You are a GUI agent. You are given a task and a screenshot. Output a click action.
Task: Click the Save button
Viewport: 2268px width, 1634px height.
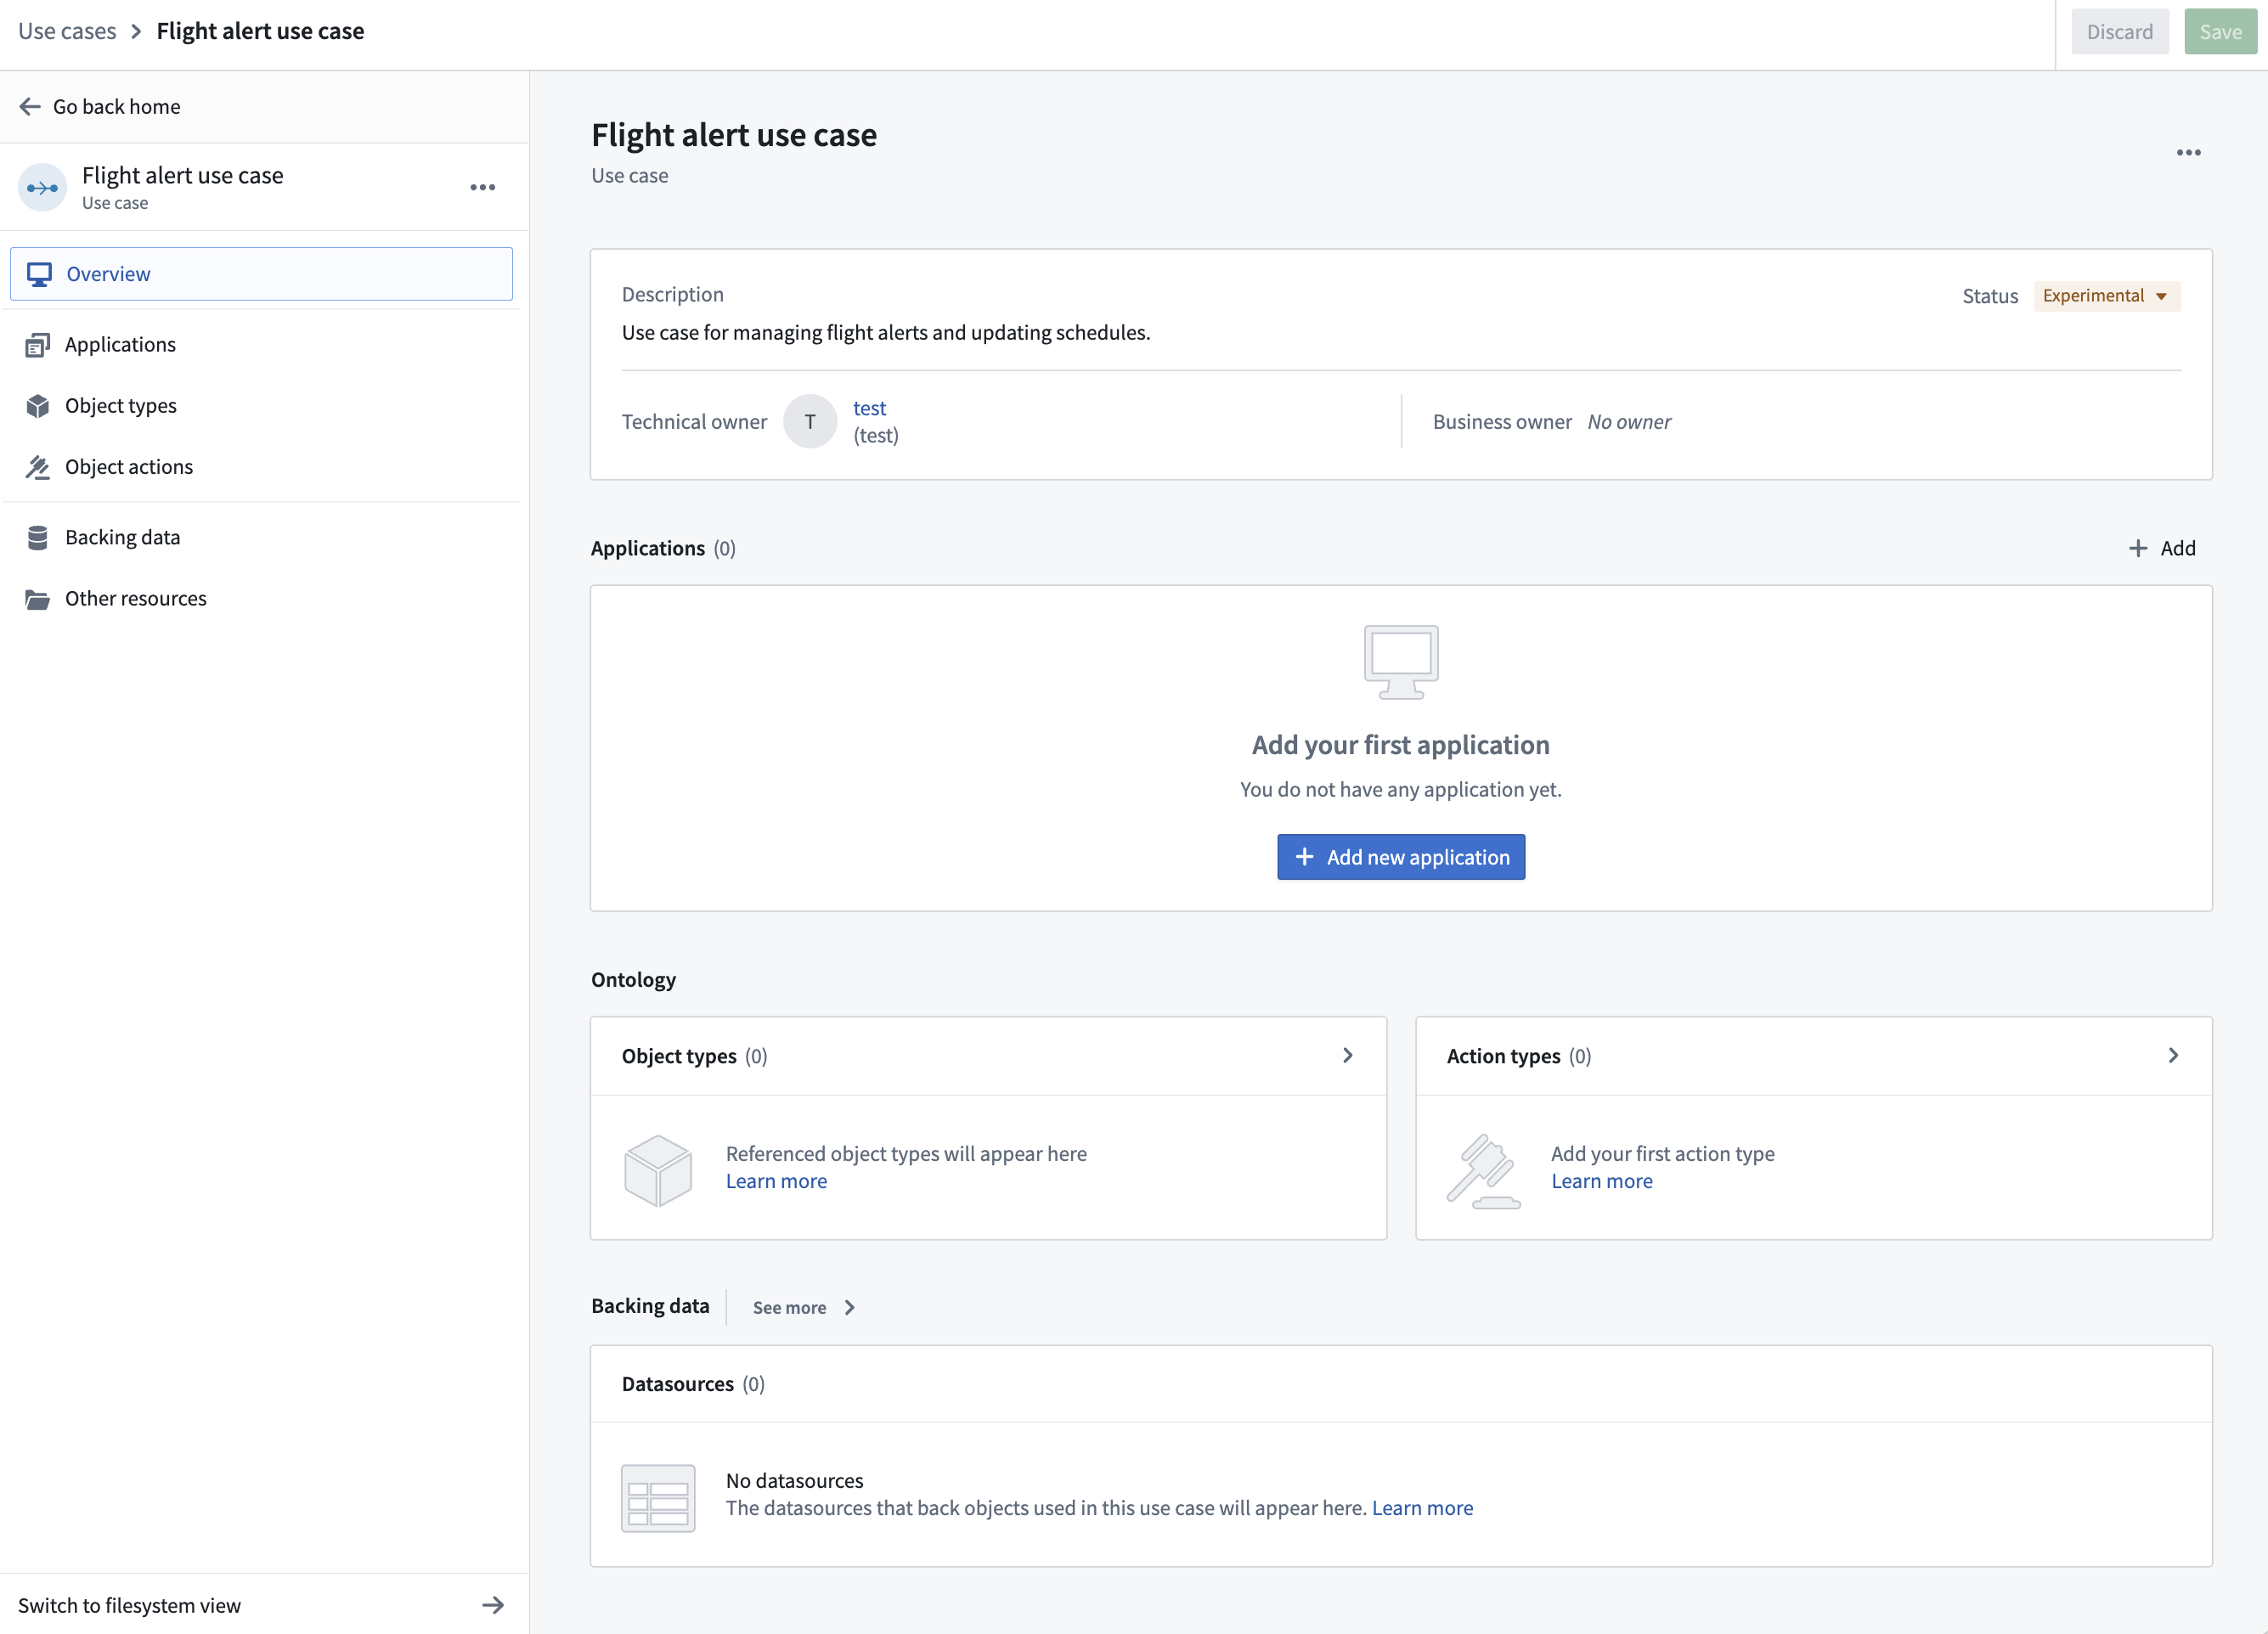2220,32
